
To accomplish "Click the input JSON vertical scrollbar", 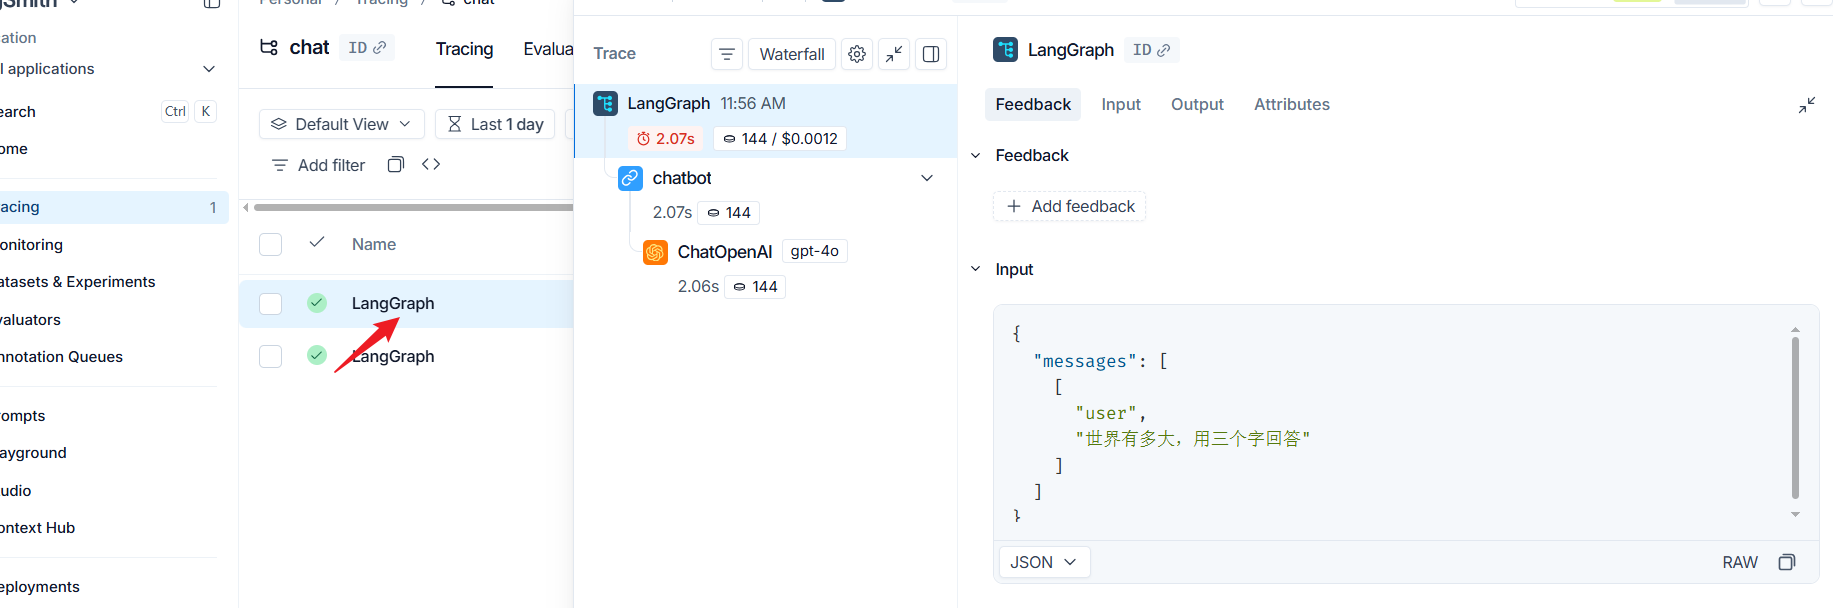I will click(x=1795, y=417).
